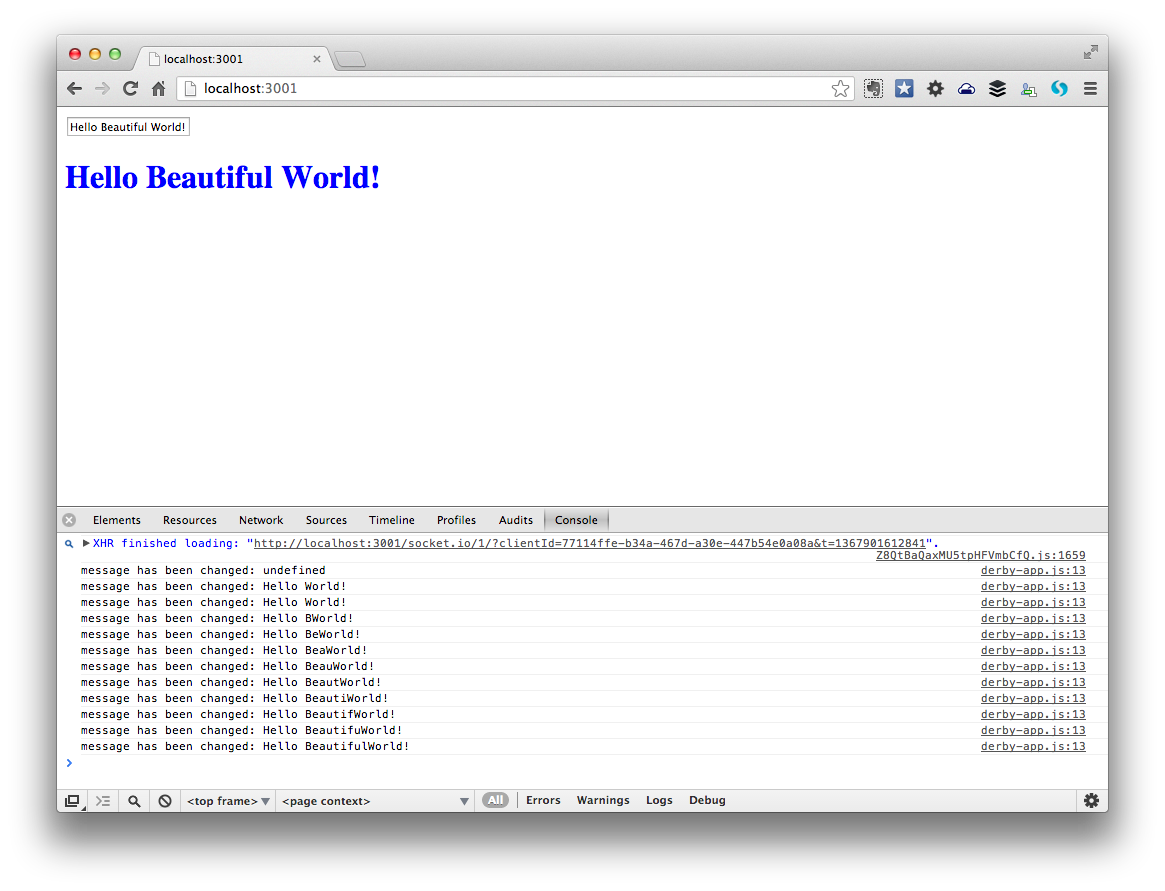Click the stacked-layers extension icon

997,88
